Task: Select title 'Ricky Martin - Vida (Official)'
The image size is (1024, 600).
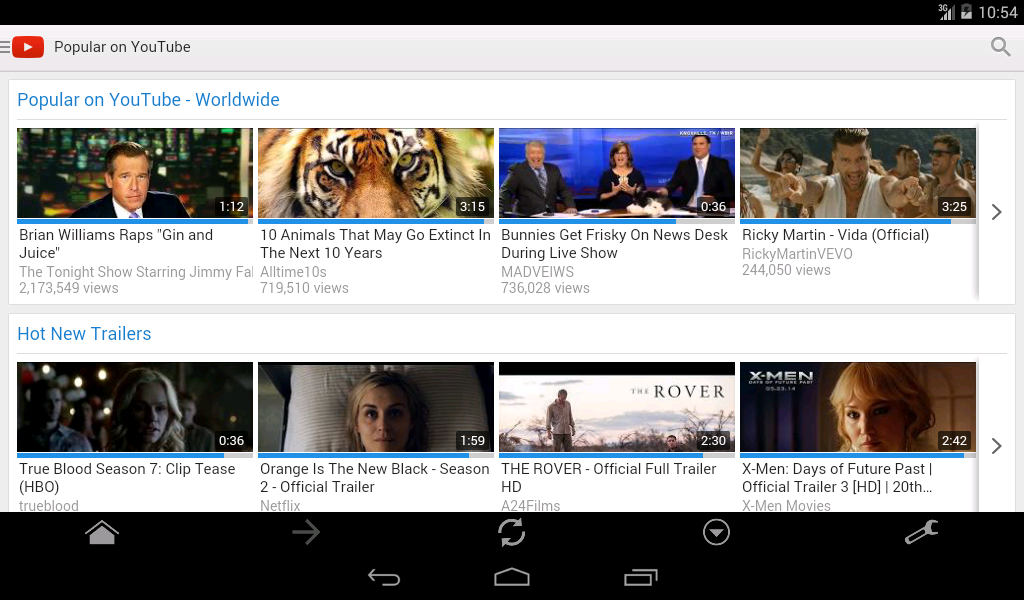Action: (835, 235)
